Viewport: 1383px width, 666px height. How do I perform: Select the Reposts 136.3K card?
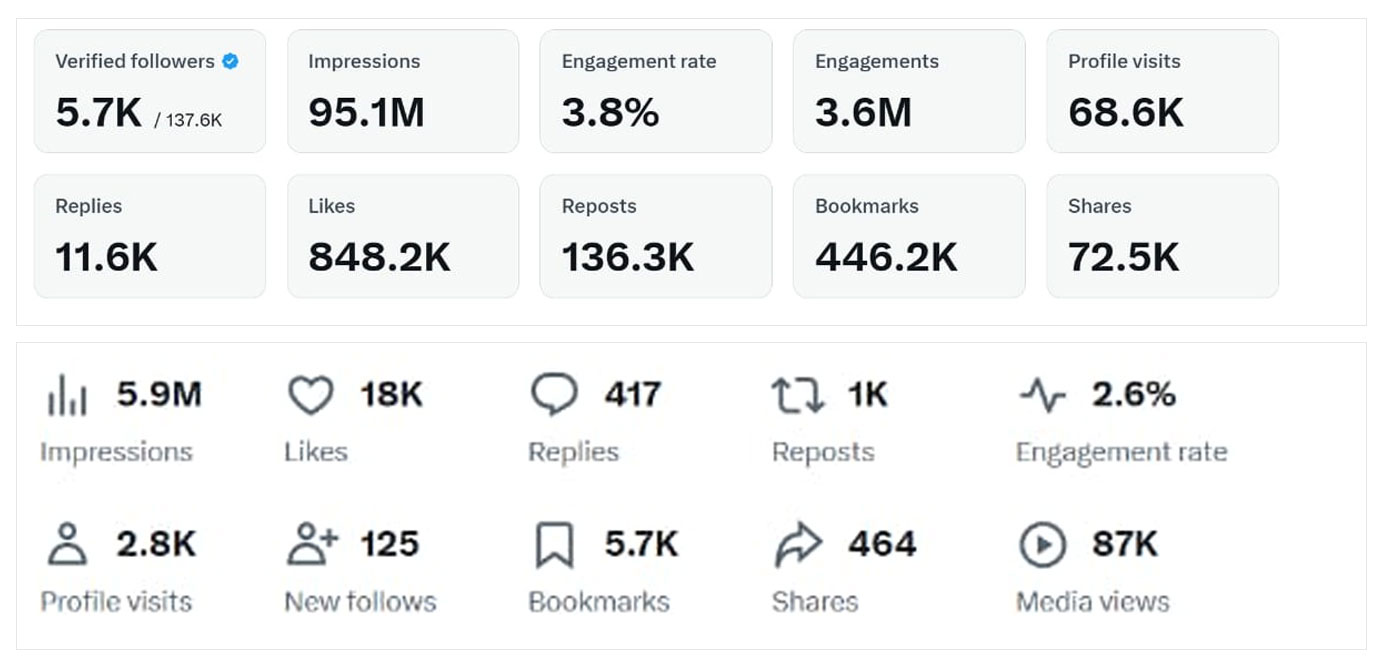(656, 236)
